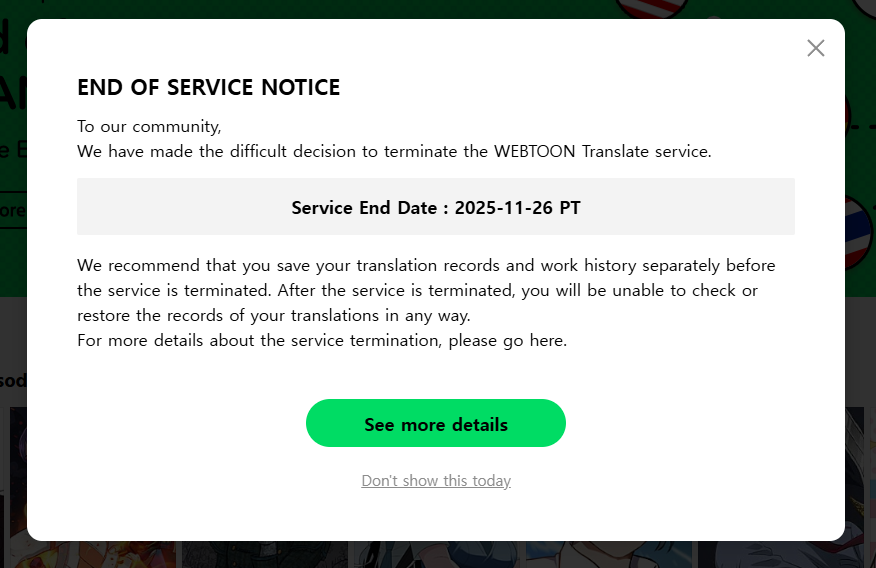Viewport: 876px width, 568px height.
Task: Click the Service End Date gray banner
Action: (436, 207)
